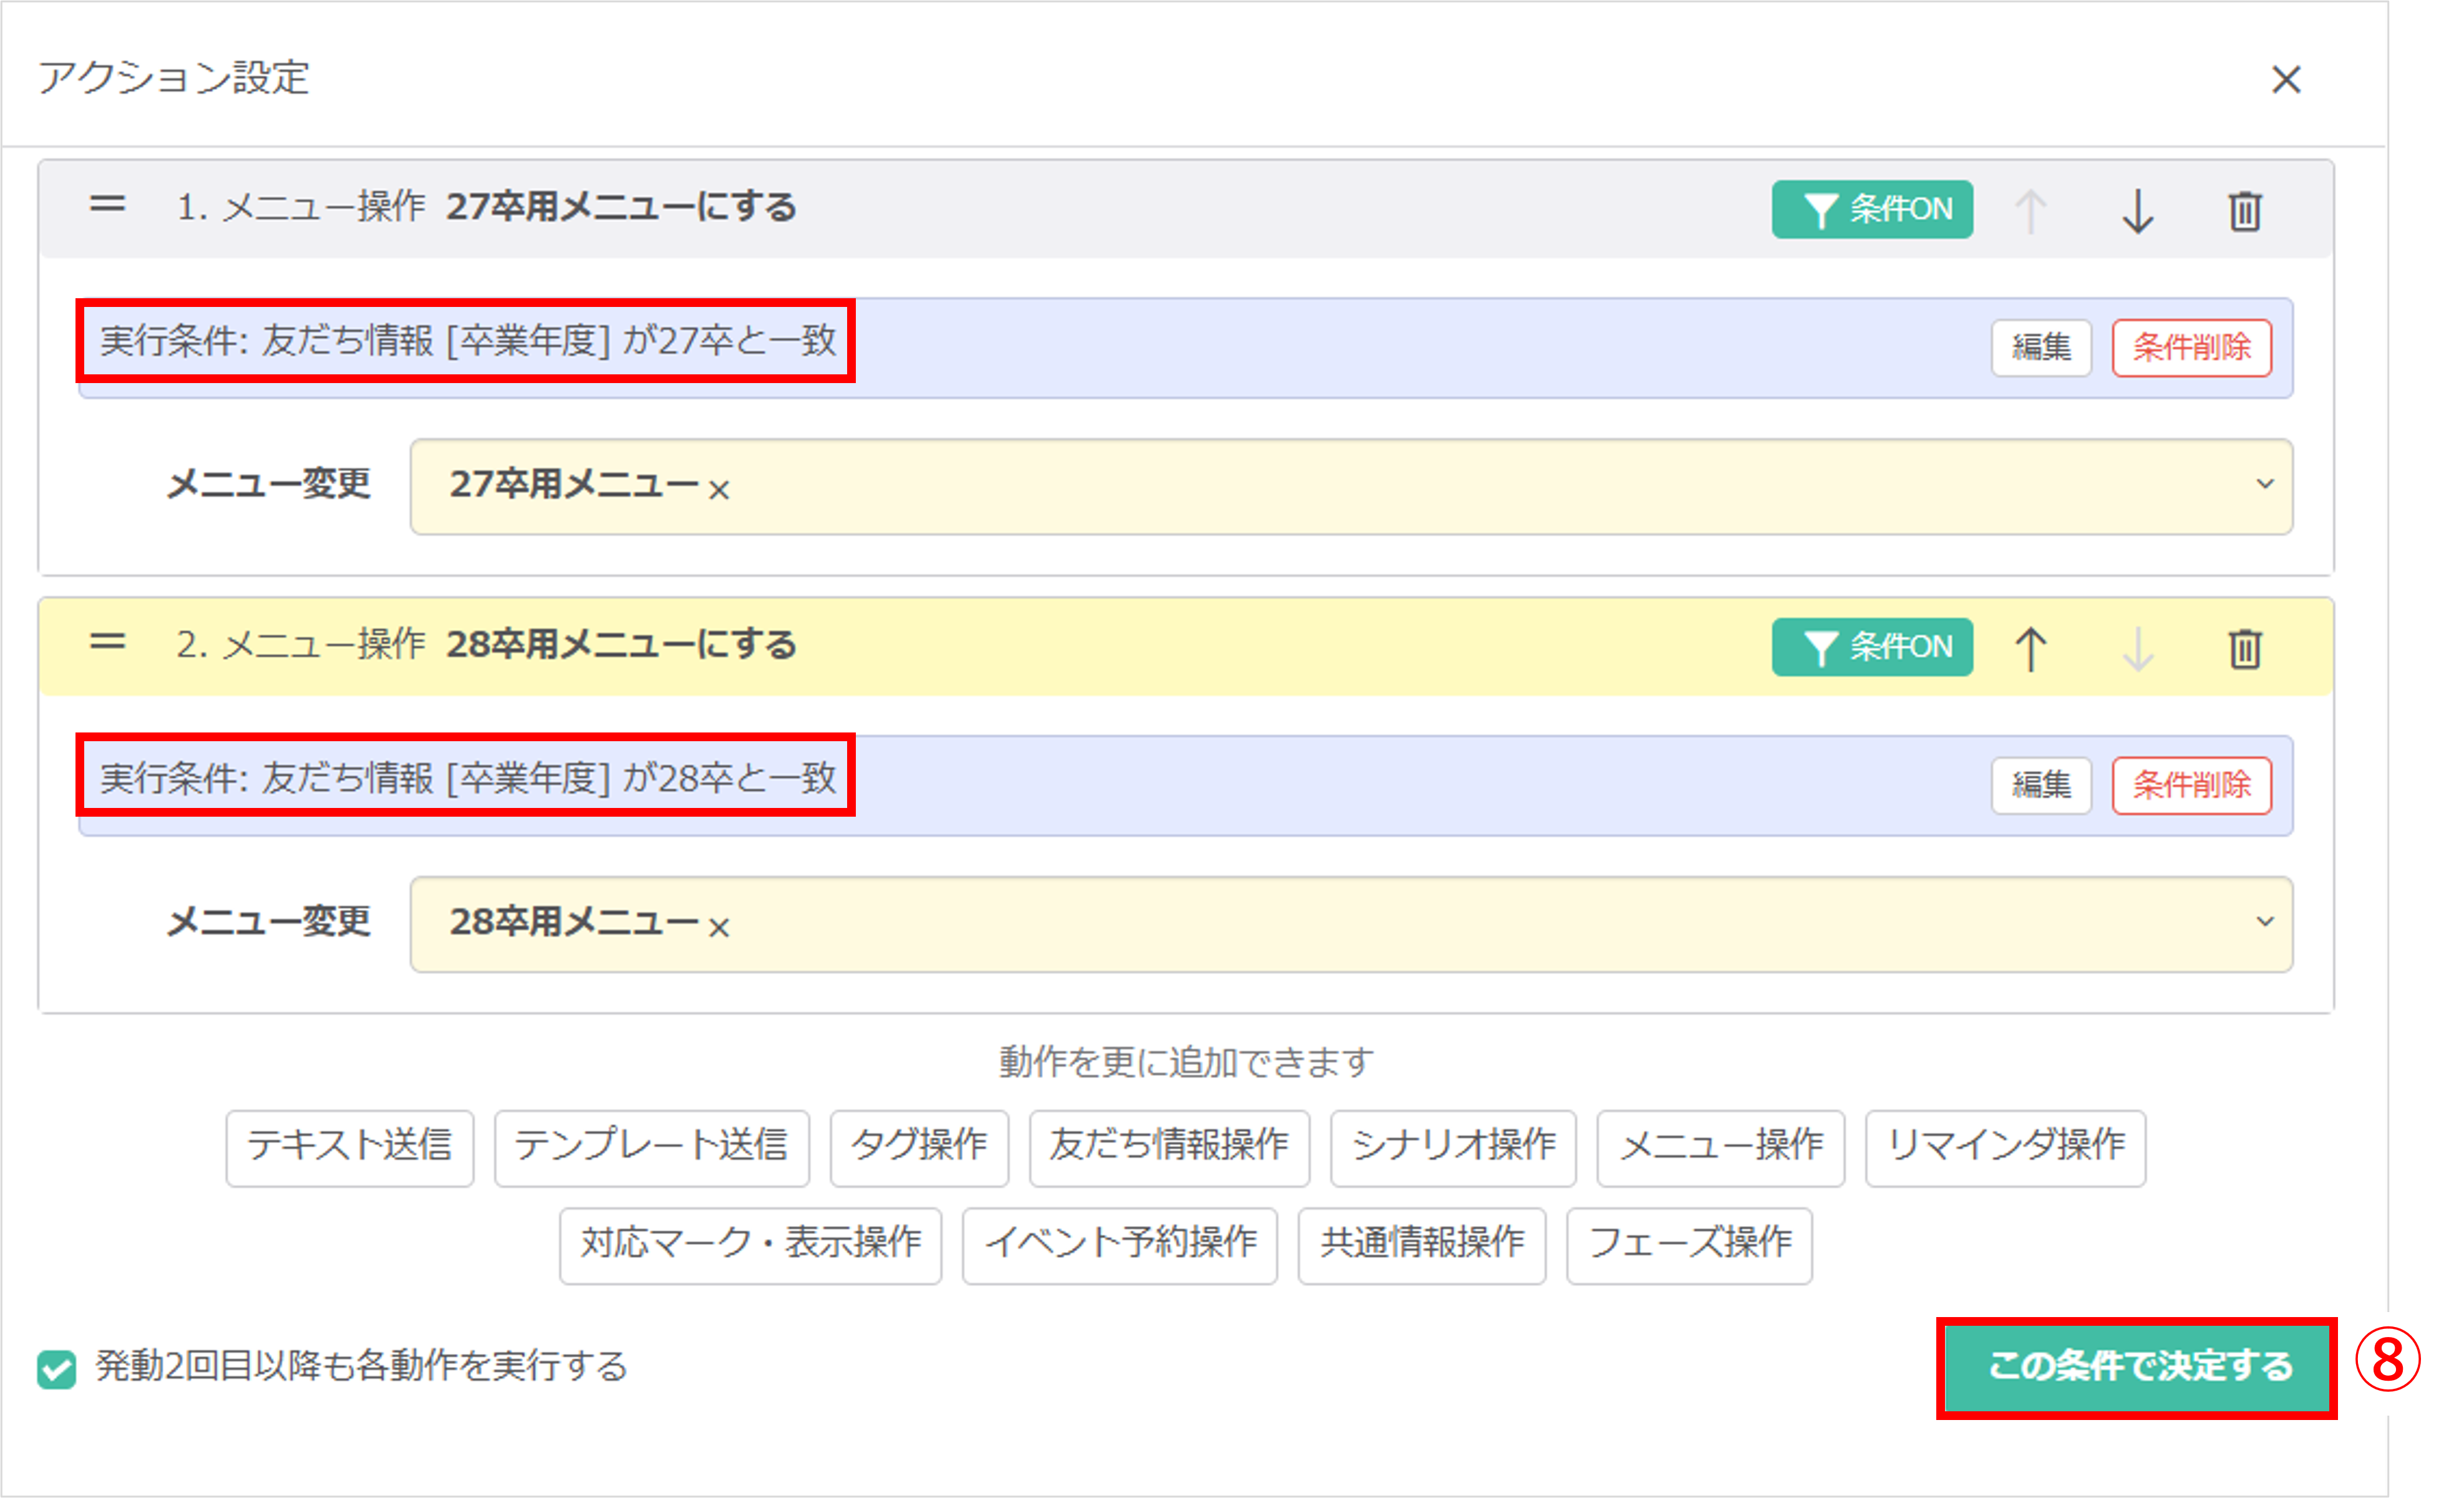Toggle 条件ON for the 28卒用メニュー action
The image size is (2464, 1498).
(x=1872, y=646)
